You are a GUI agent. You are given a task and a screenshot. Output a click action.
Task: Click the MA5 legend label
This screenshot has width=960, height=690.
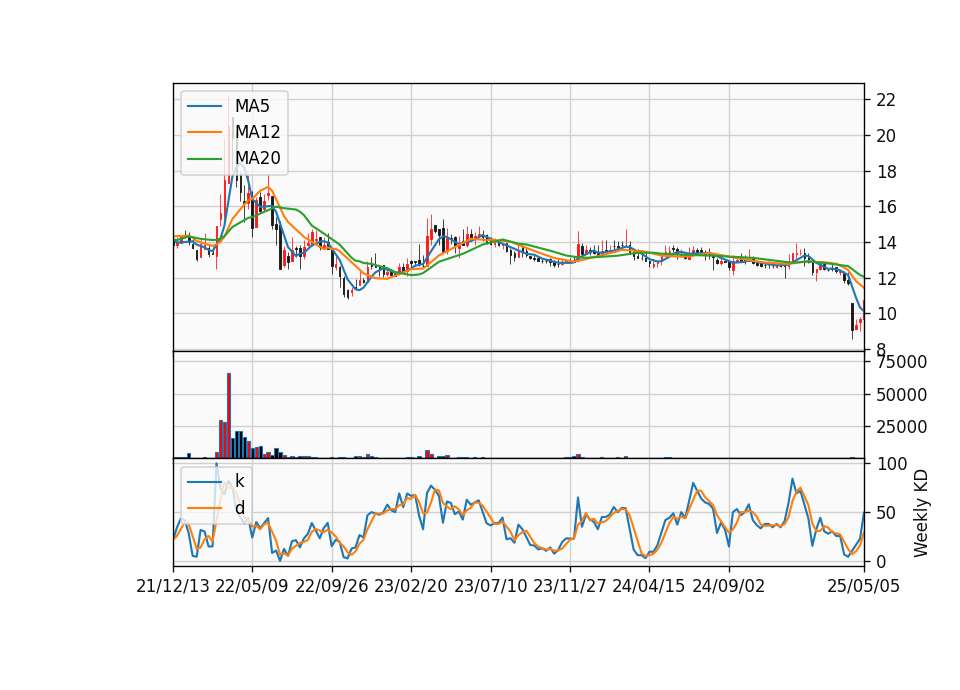[252, 106]
